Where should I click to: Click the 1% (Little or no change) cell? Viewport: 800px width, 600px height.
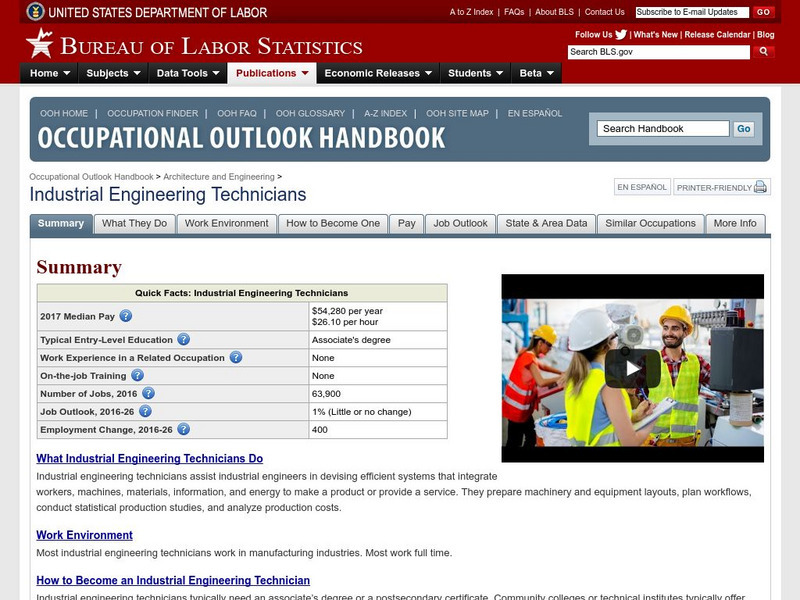pos(378,411)
